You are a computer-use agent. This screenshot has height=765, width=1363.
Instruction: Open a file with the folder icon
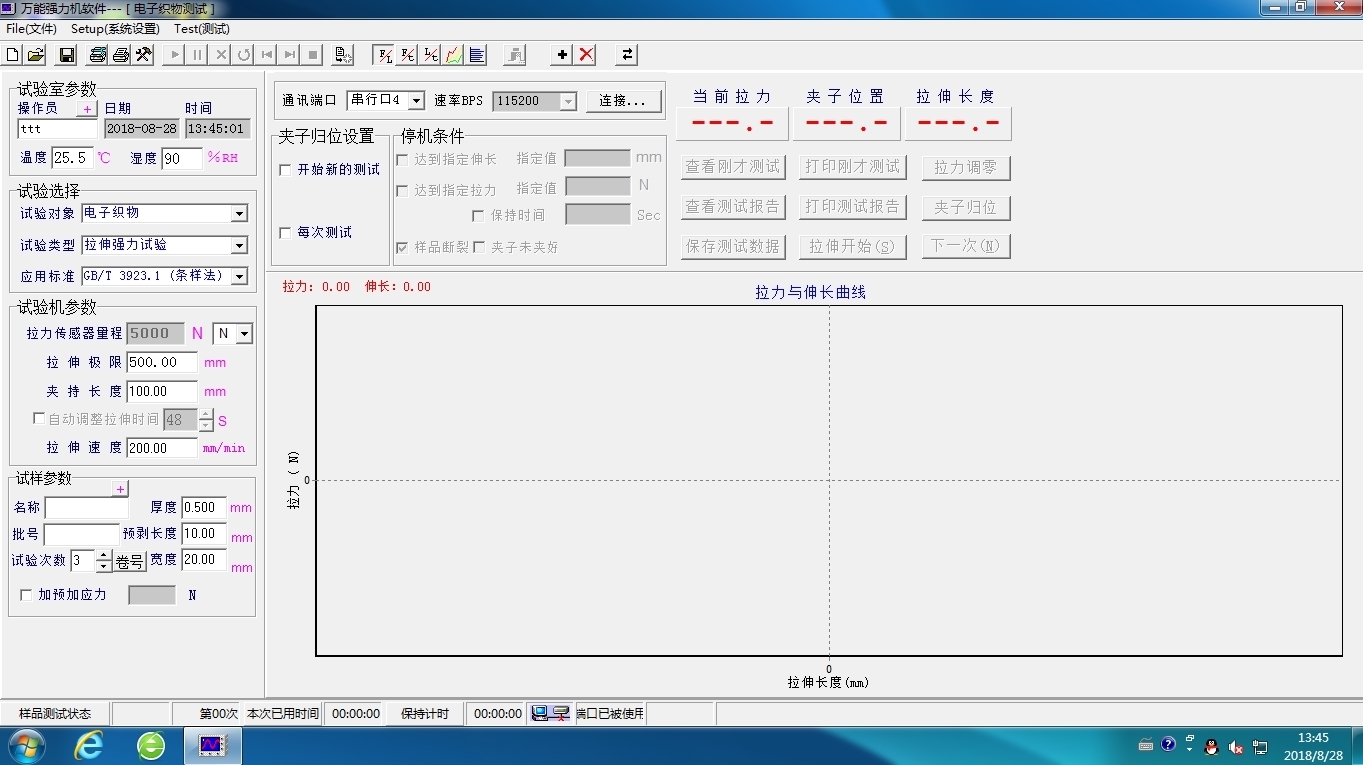[x=35, y=55]
